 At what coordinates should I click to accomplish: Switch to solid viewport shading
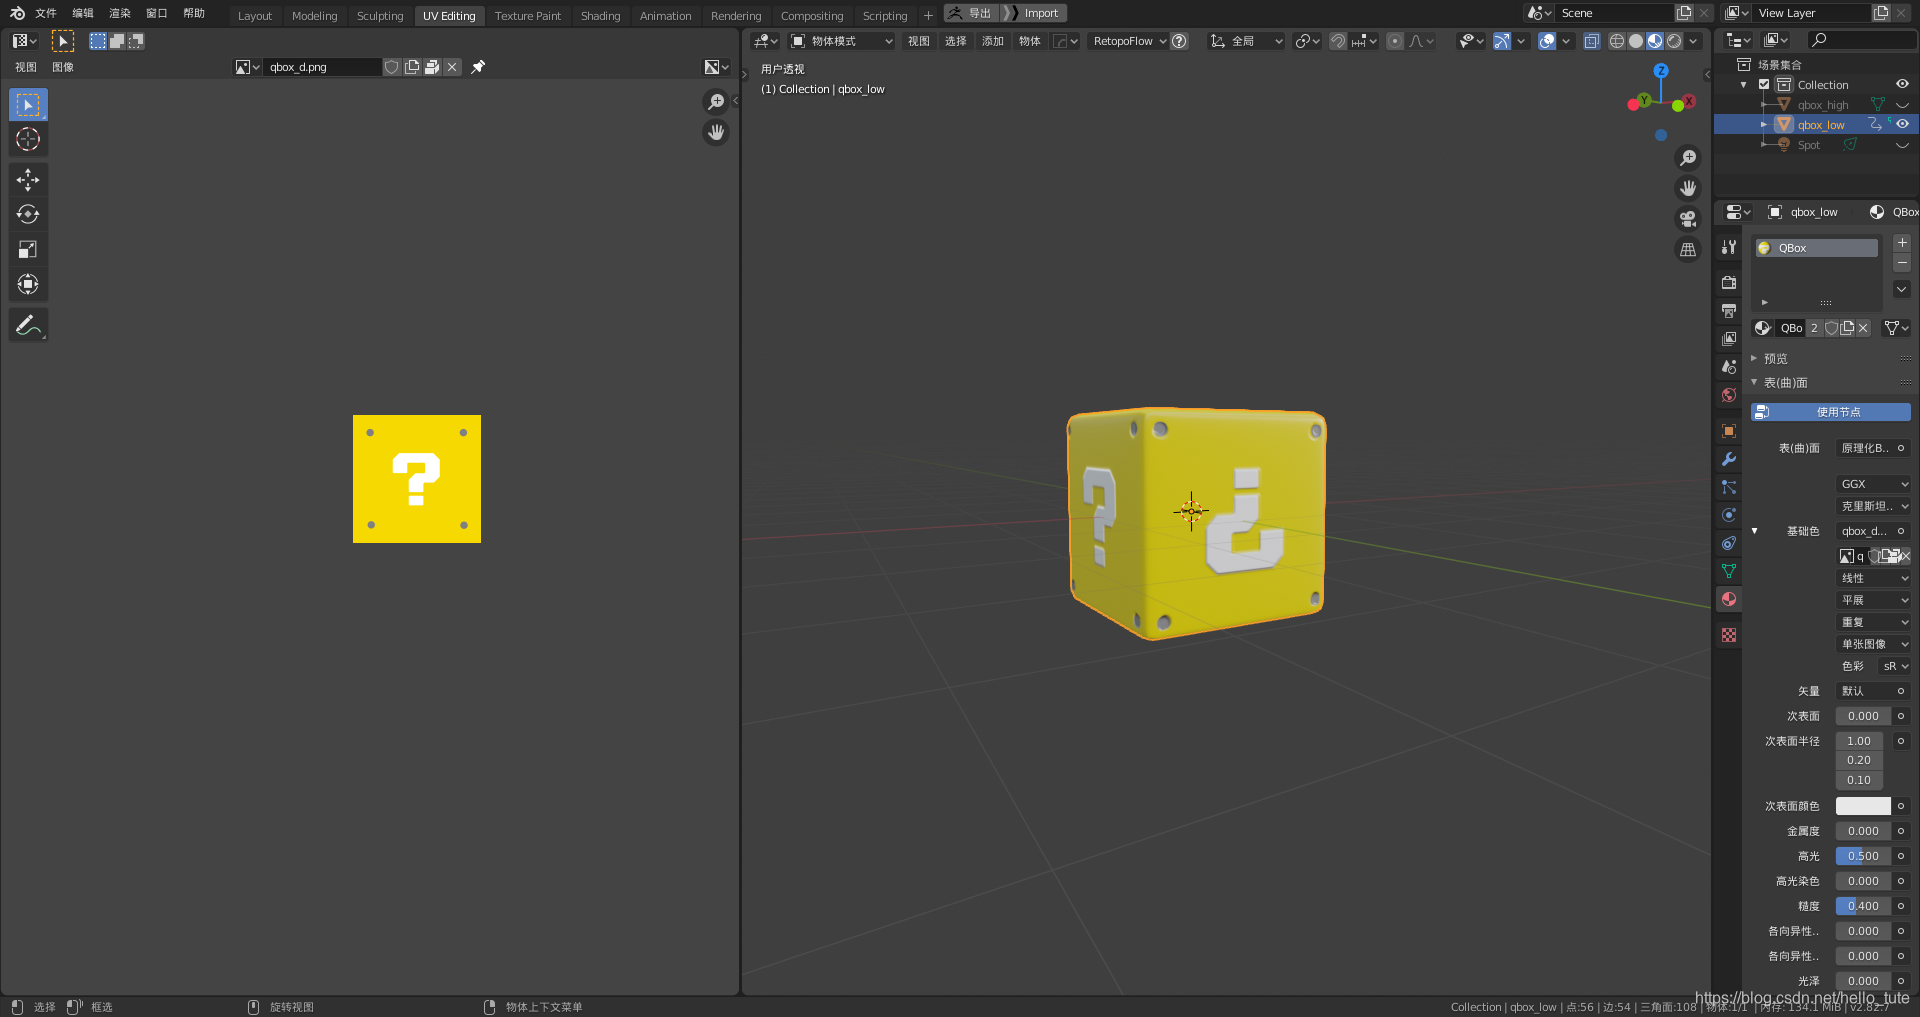coord(1636,41)
